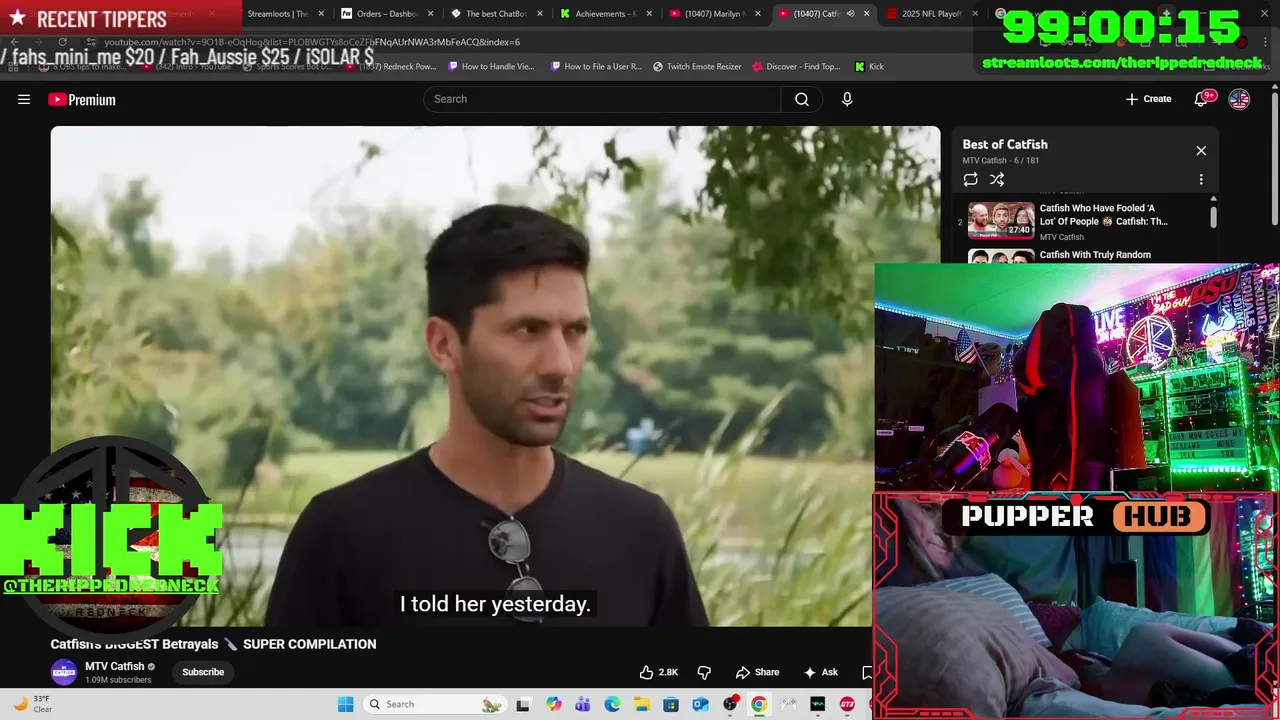Switch to the Streamloots browser tab
1280x720 pixels.
tap(278, 14)
